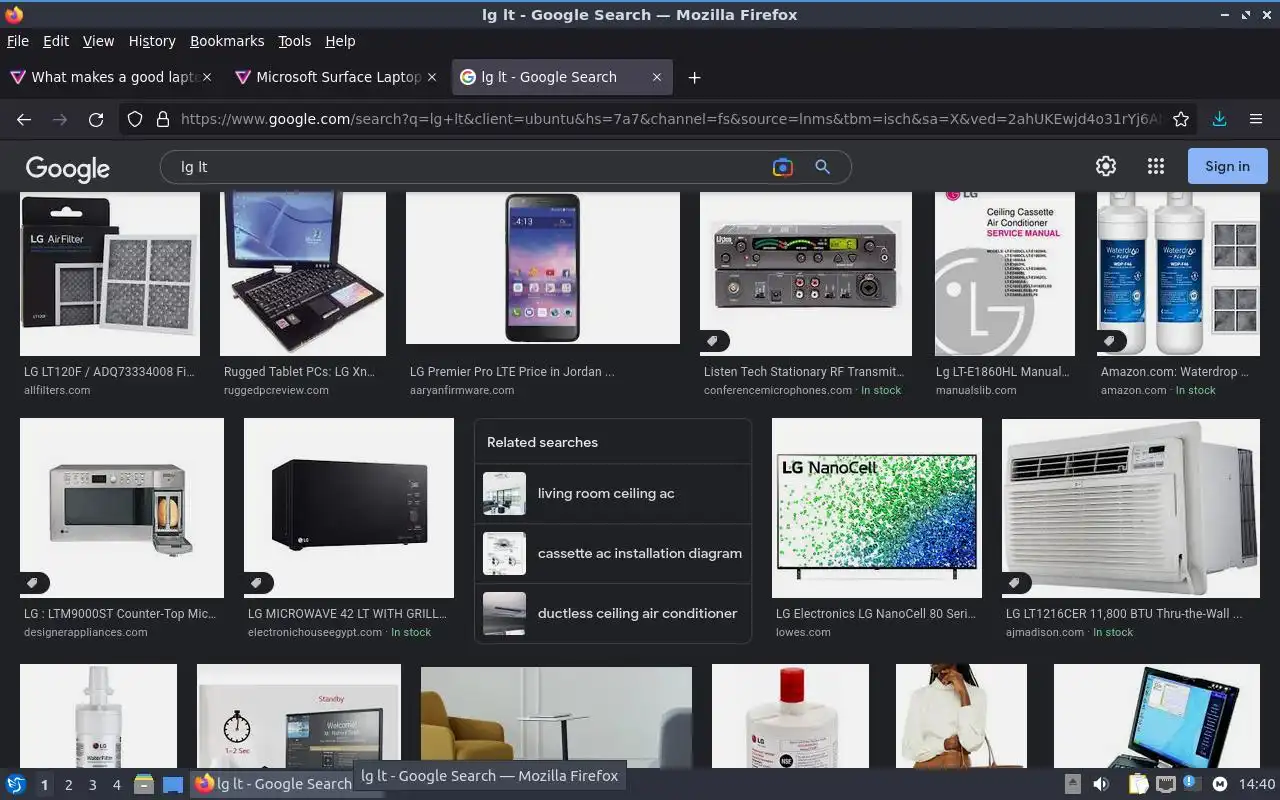The width and height of the screenshot is (1280, 800).
Task: Click the magnifier search button
Action: [822, 167]
